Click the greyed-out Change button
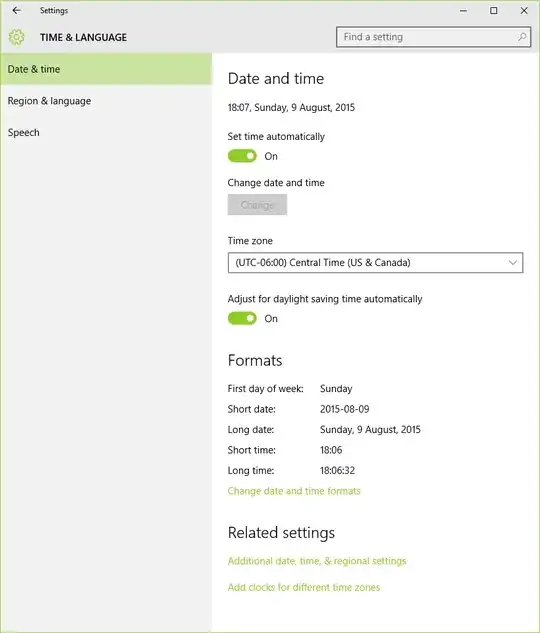The image size is (540, 633). click(257, 205)
